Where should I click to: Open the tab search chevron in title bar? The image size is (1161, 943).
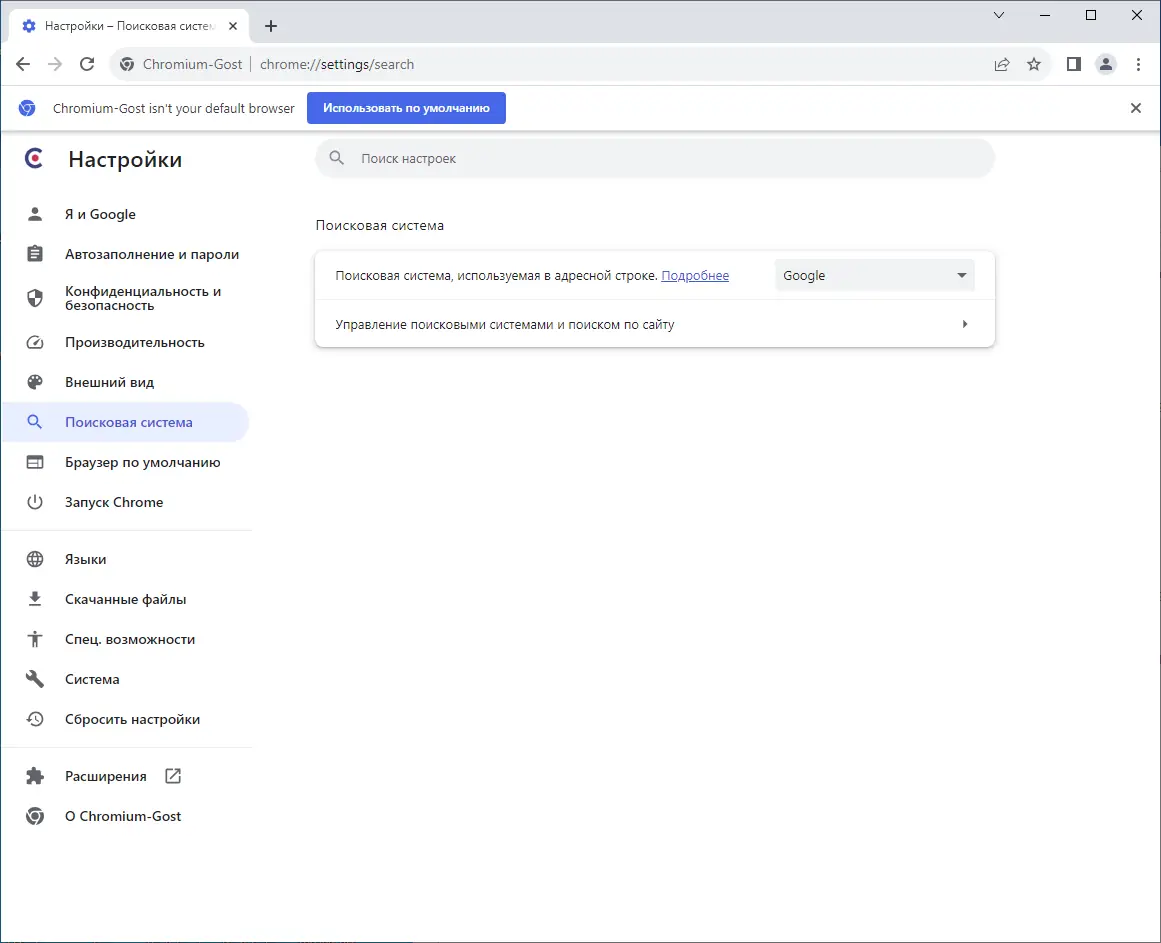click(x=999, y=15)
